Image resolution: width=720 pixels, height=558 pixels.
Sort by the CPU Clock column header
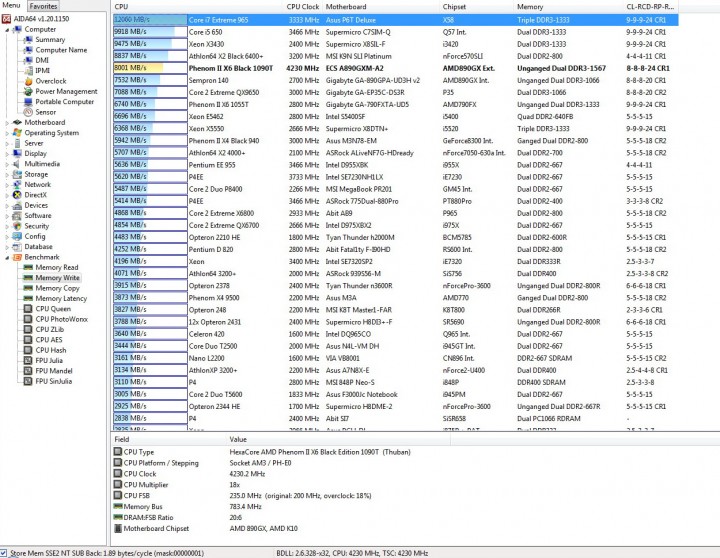pos(303,6)
